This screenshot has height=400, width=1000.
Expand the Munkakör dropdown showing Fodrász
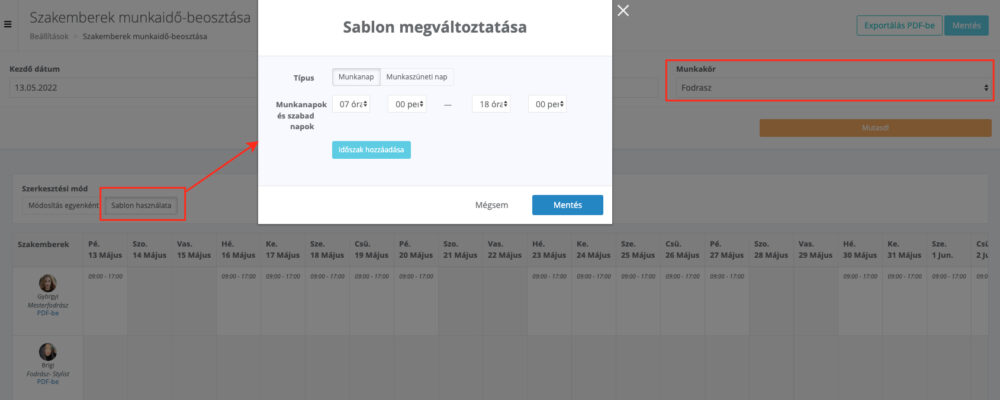(x=830, y=88)
